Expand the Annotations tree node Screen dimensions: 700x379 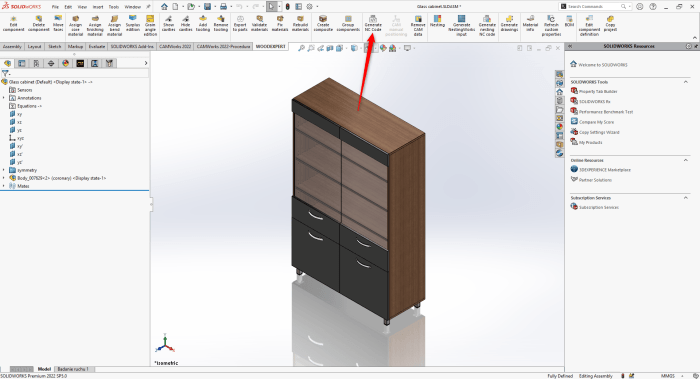4,98
